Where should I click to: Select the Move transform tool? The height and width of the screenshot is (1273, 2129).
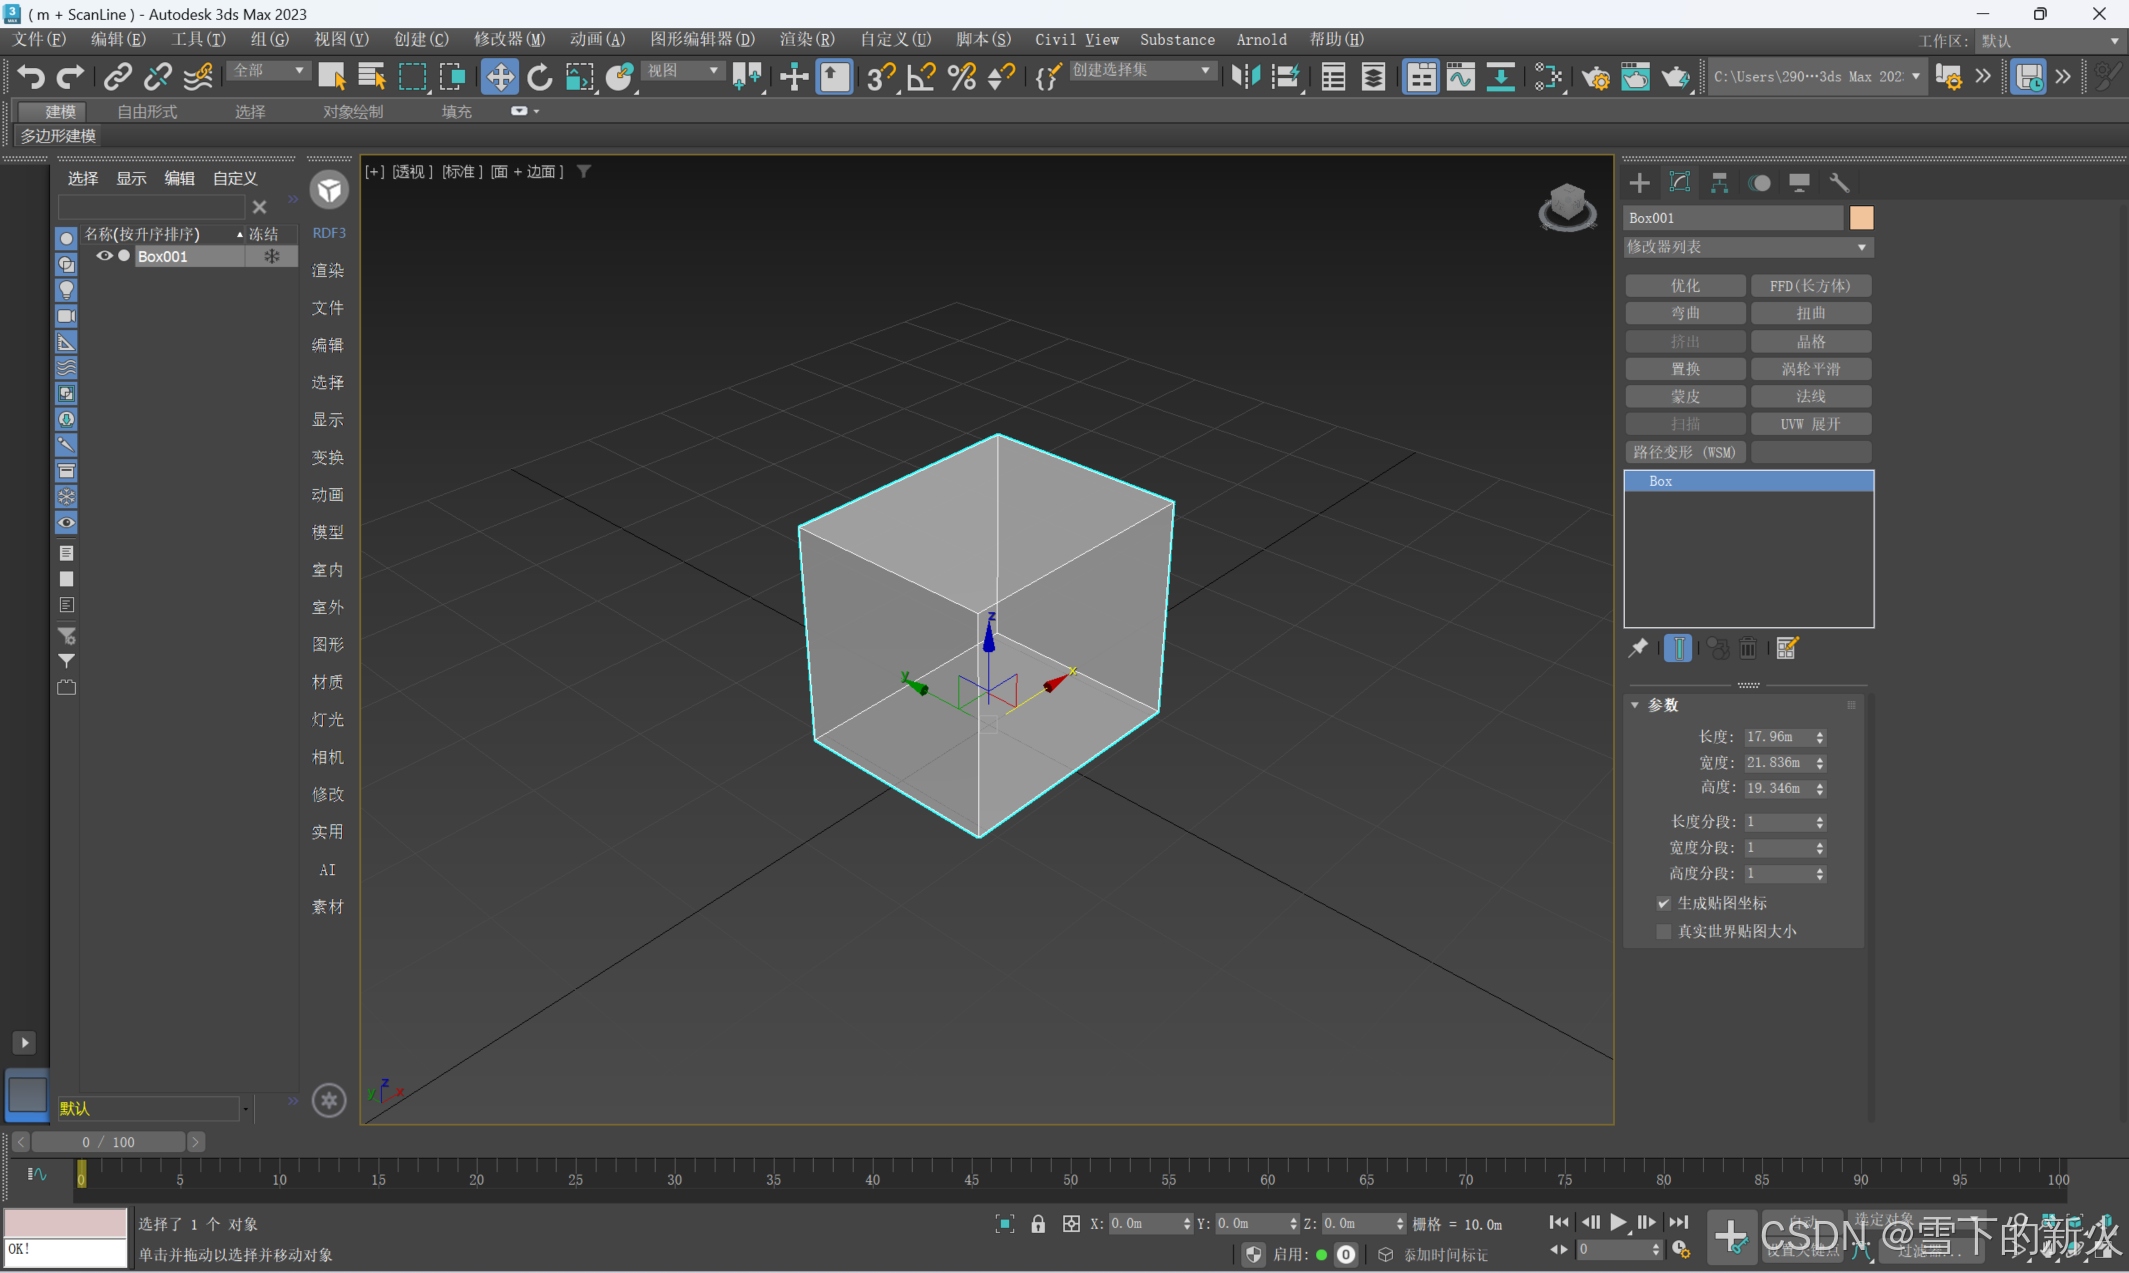click(x=499, y=77)
